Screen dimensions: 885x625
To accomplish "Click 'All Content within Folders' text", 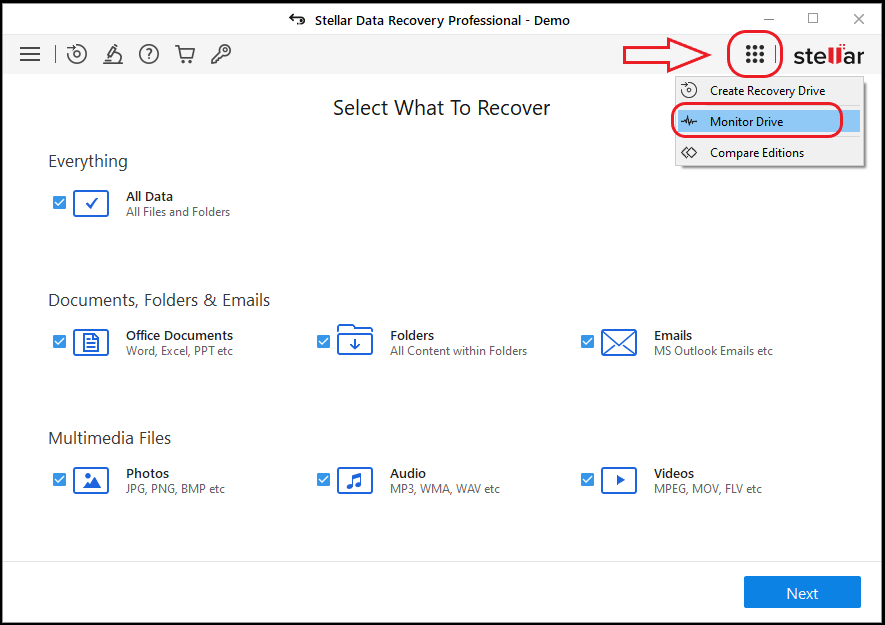I will (458, 351).
